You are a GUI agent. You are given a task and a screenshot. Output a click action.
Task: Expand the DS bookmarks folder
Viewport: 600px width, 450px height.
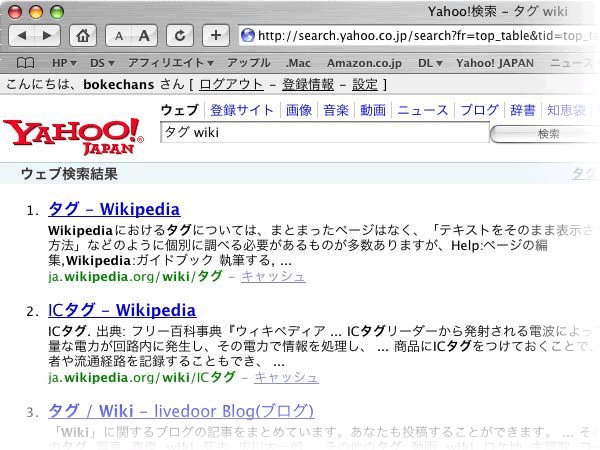tap(101, 62)
